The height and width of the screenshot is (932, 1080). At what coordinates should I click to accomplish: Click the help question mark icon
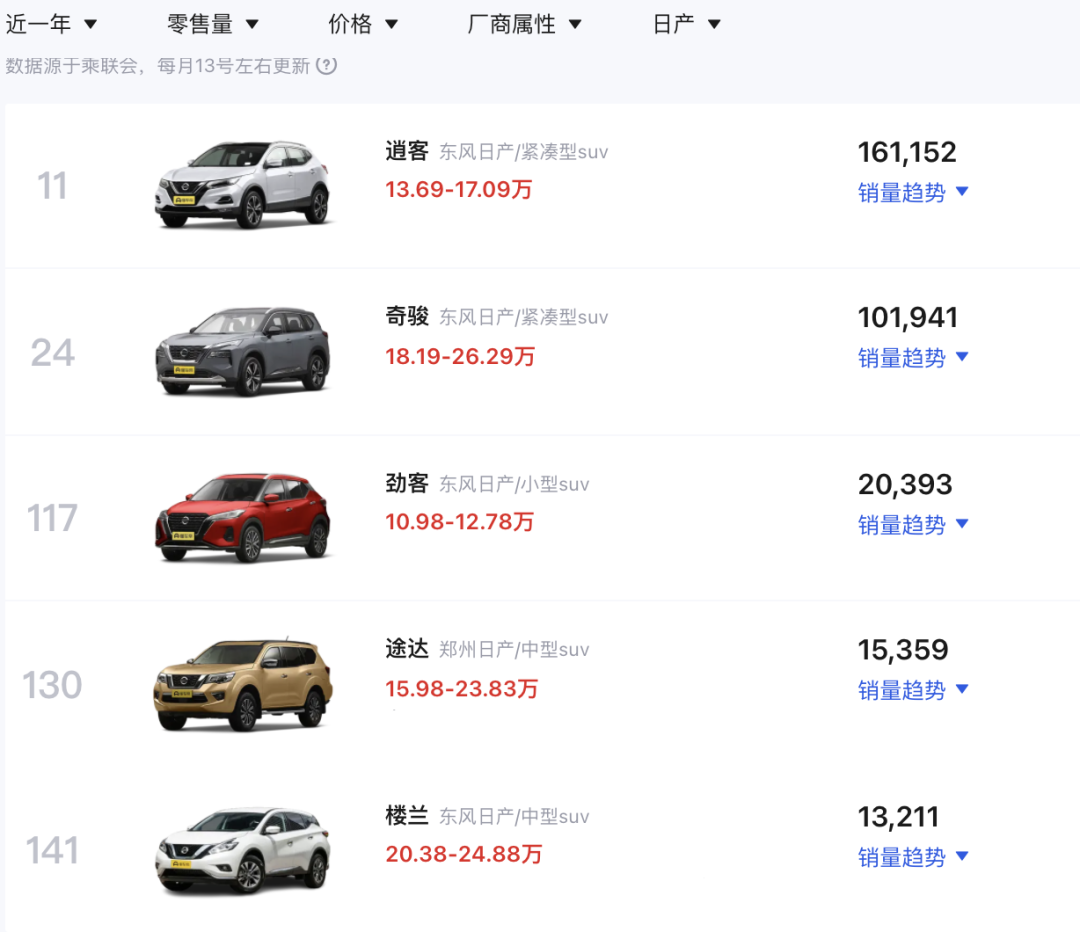click(327, 66)
